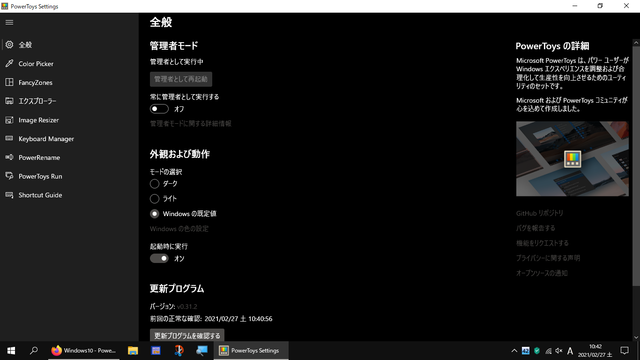This screenshot has width=640, height=360.
Task: Click the PowerToys Settings taskbar button
Action: (x=251, y=351)
